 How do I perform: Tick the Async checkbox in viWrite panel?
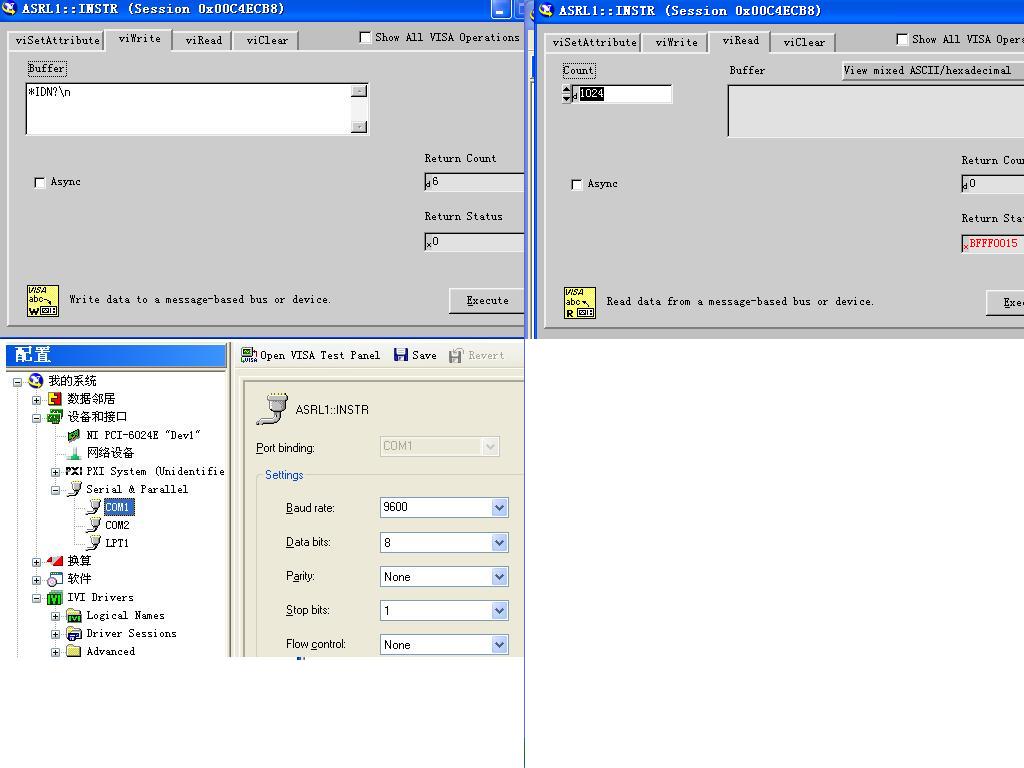tap(39, 182)
